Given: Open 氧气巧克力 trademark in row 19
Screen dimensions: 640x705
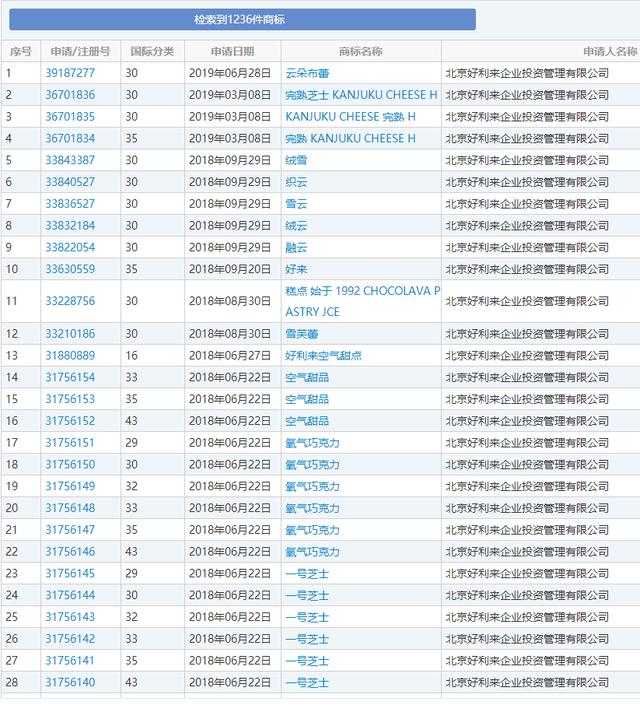Looking at the screenshot, I should point(313,486).
